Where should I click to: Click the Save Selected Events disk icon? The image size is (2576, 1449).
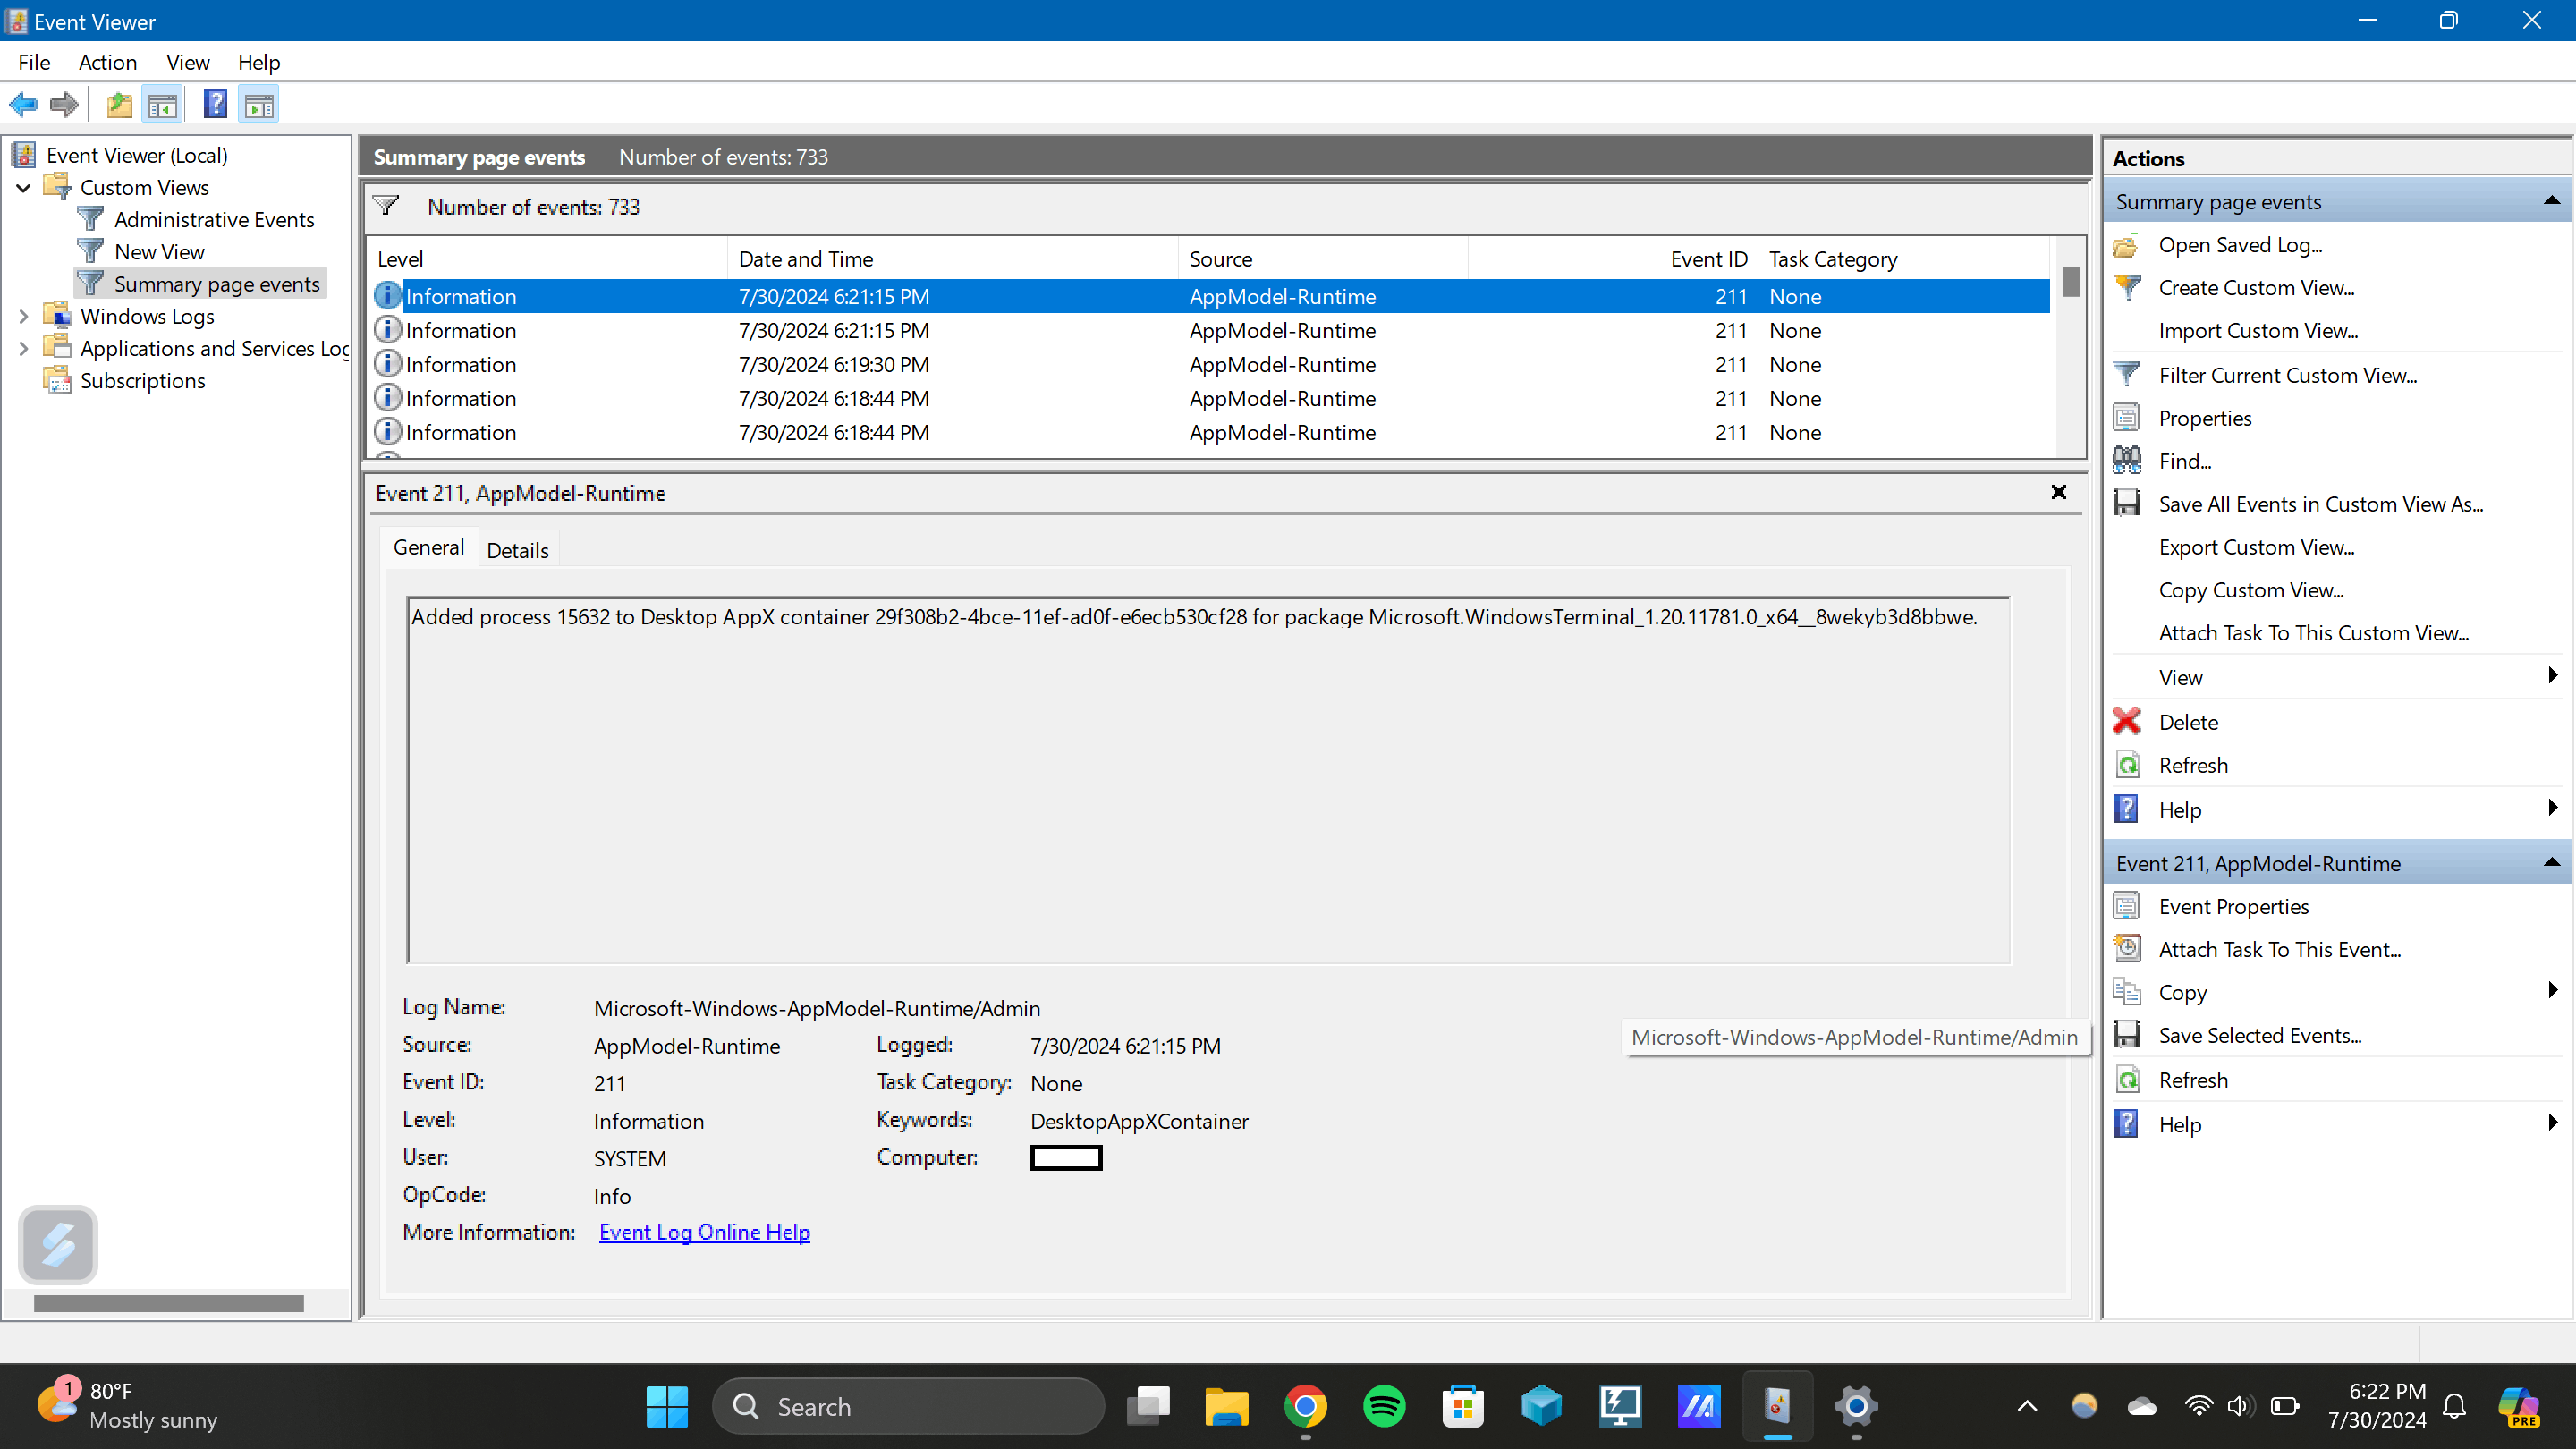click(x=2127, y=1035)
